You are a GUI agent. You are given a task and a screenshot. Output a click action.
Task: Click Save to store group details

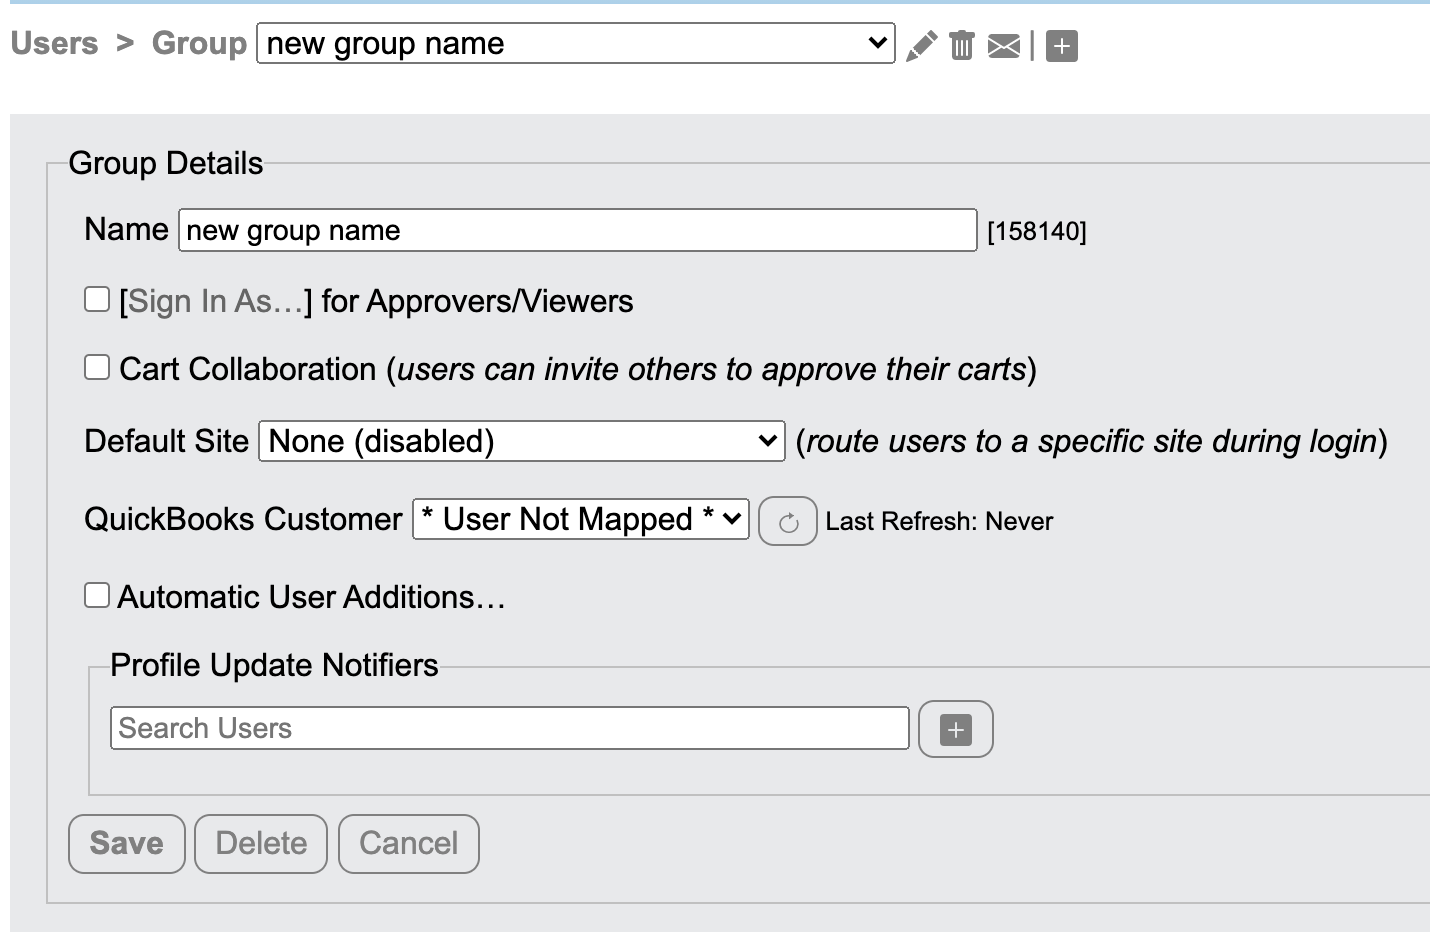pos(126,843)
